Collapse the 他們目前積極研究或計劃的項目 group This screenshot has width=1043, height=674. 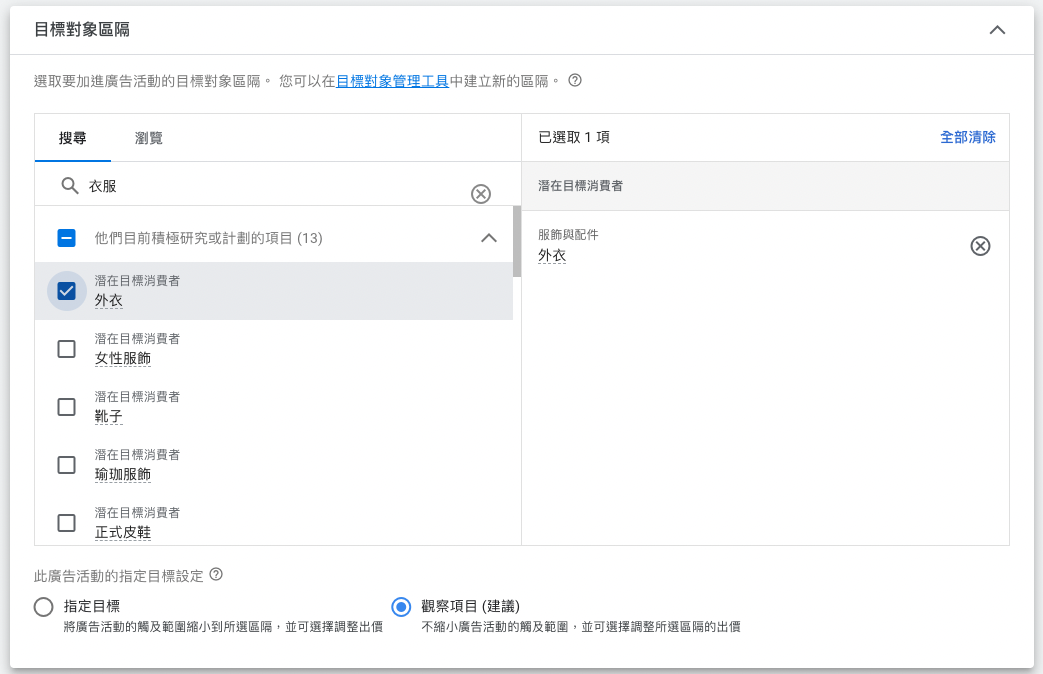(x=488, y=238)
